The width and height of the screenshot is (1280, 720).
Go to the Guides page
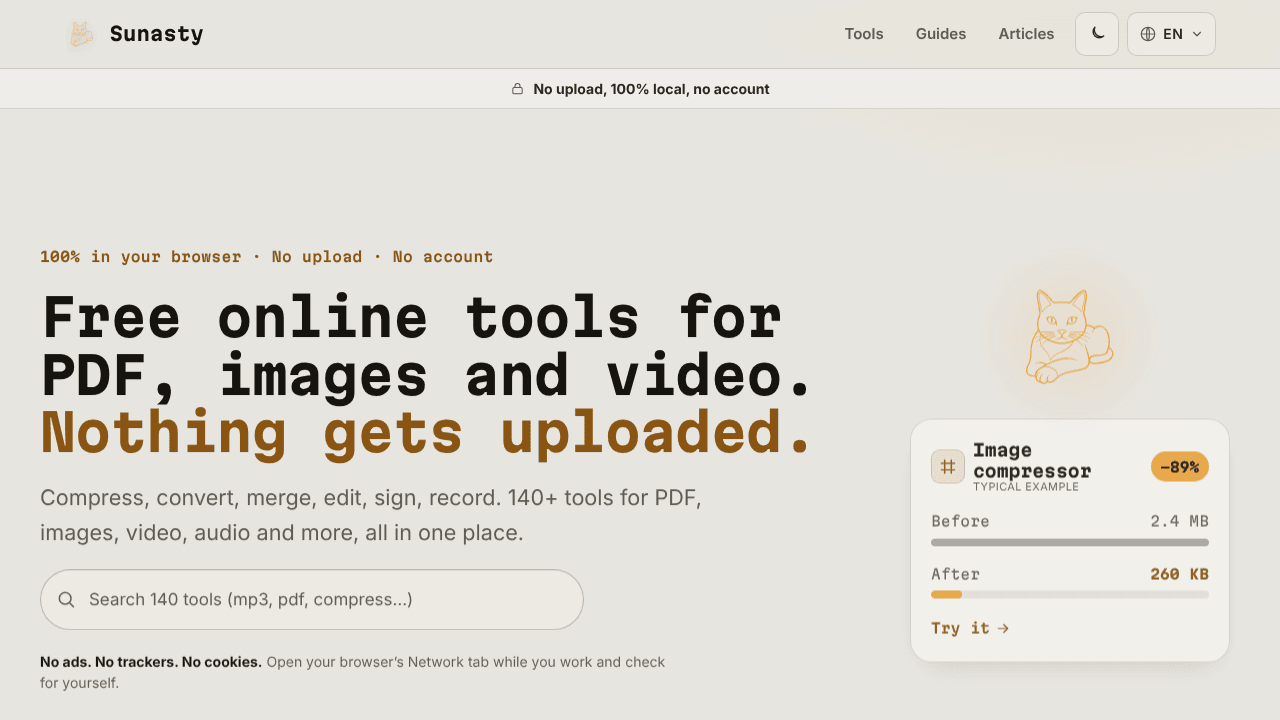click(941, 34)
